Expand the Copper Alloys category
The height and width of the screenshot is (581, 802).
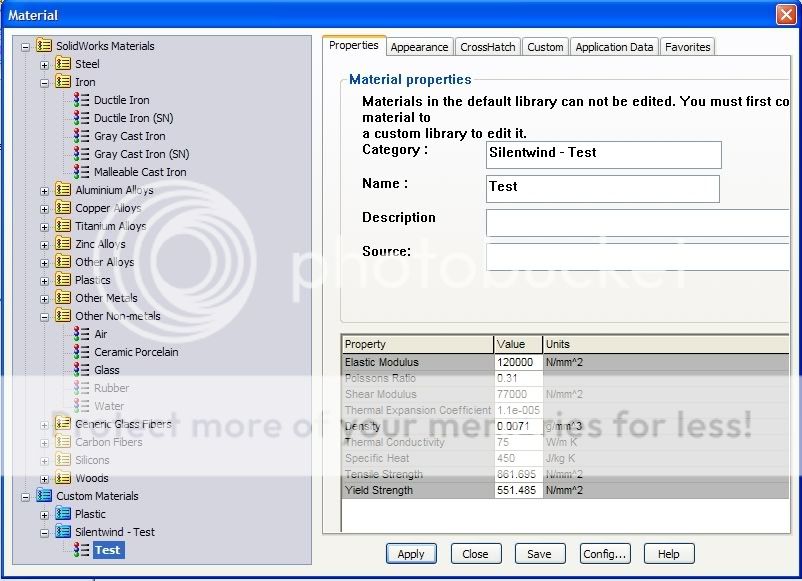click(x=44, y=209)
